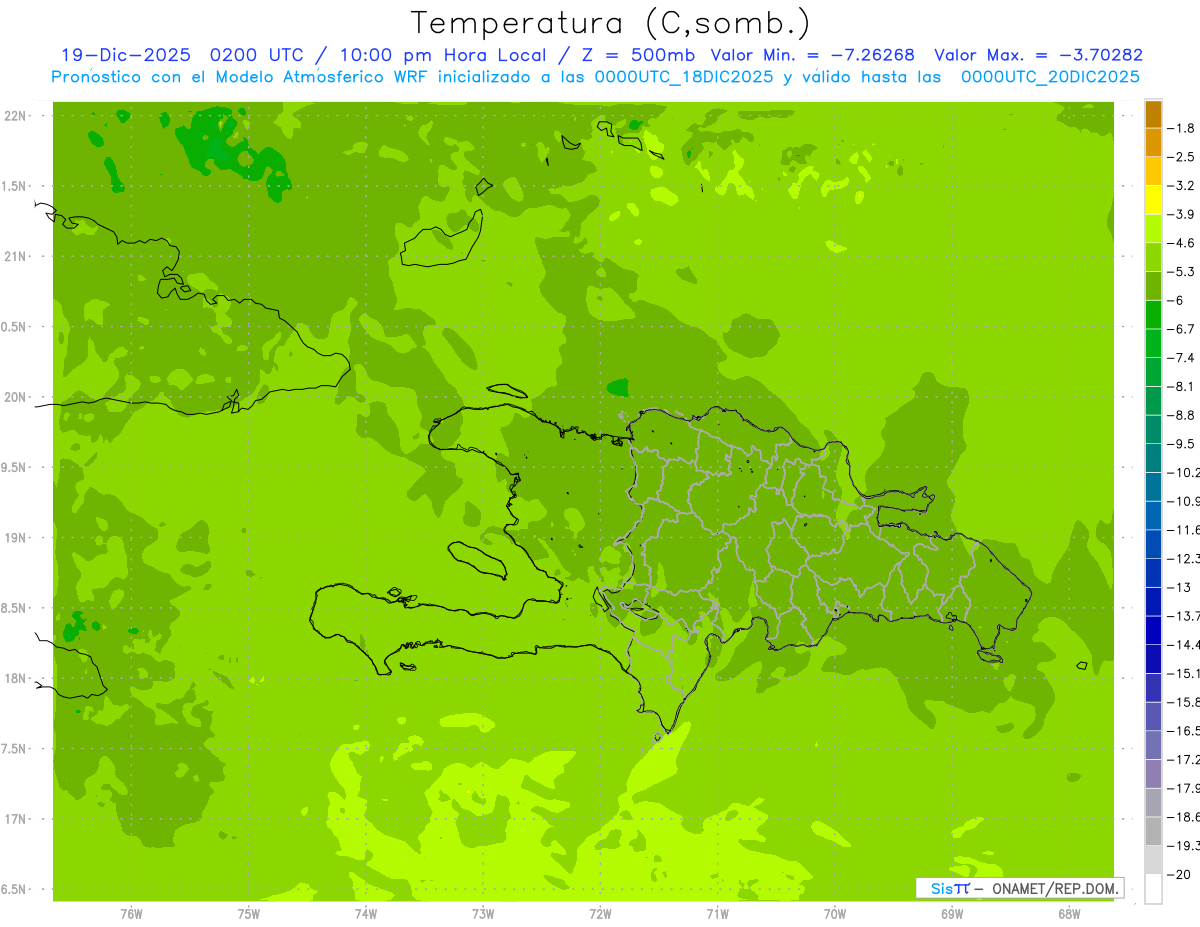Click the '74W' longitude label
This screenshot has width=1200, height=927.
(366, 913)
